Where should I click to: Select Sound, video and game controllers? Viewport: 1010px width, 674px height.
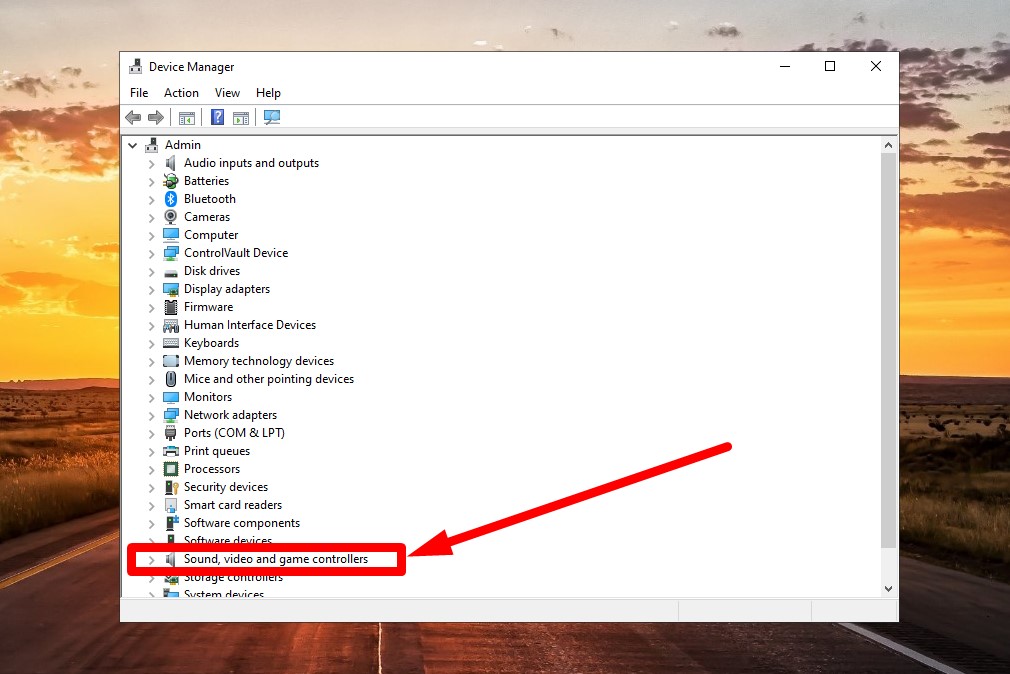pyautogui.click(x=276, y=559)
